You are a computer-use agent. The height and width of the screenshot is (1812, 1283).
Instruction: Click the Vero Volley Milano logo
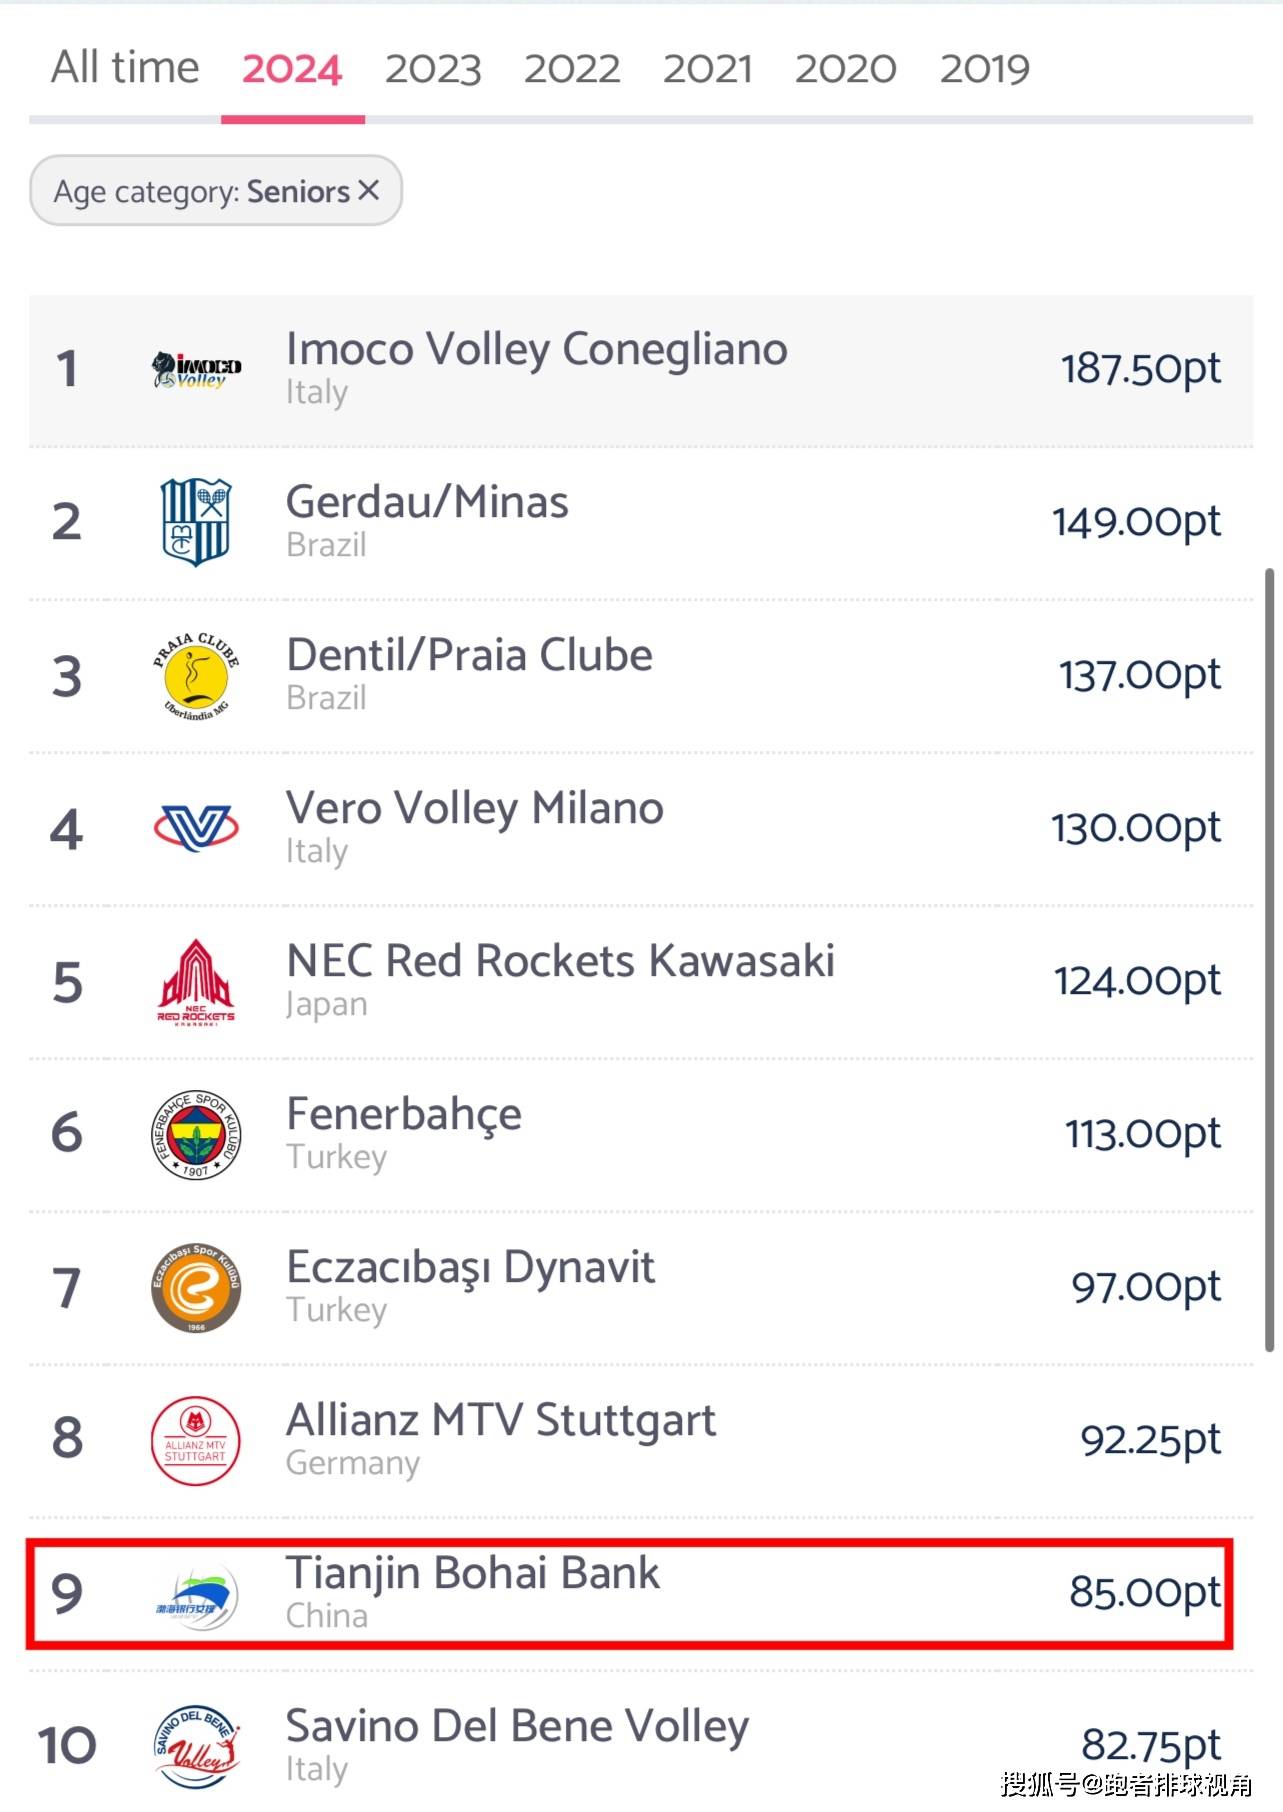click(196, 829)
